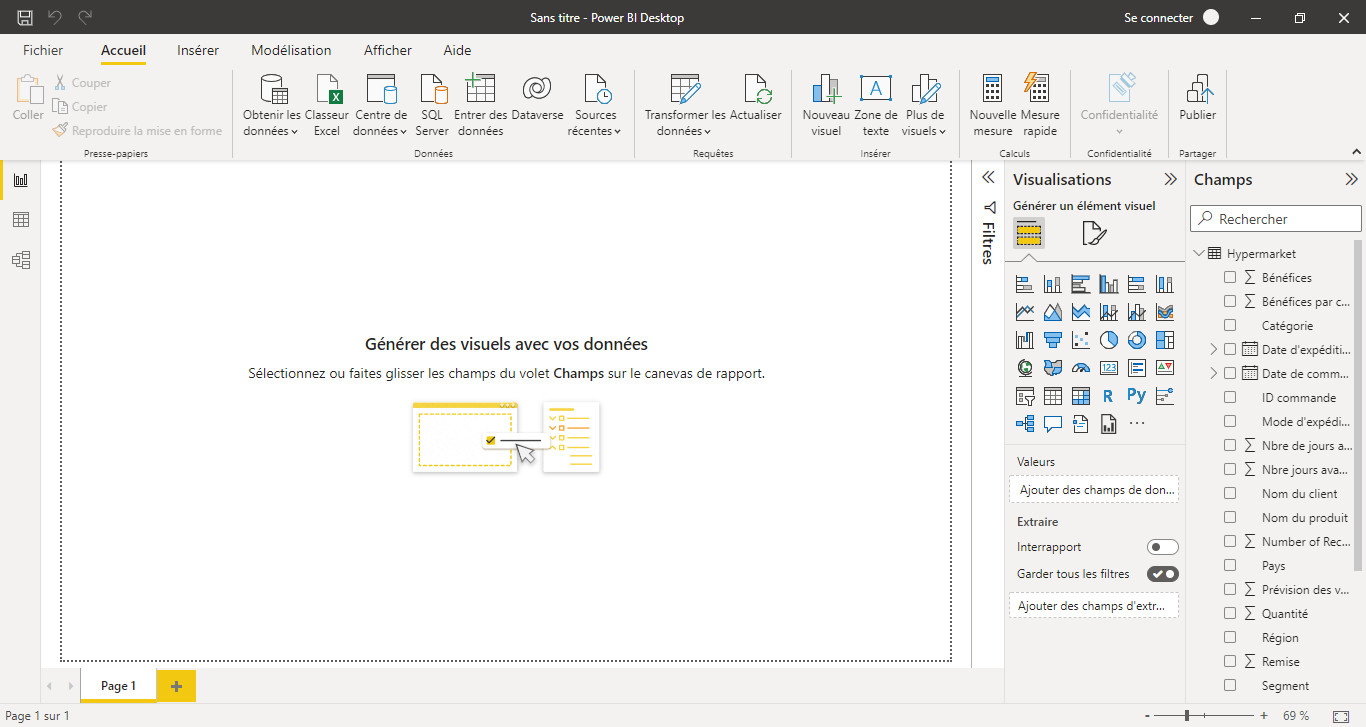
Task: Add the card visual showing 123
Action: [x=1108, y=368]
